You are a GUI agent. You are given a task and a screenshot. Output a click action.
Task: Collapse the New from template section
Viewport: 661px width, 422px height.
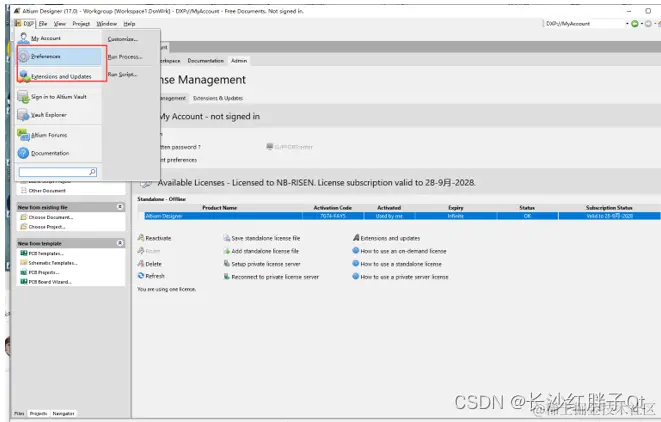120,243
